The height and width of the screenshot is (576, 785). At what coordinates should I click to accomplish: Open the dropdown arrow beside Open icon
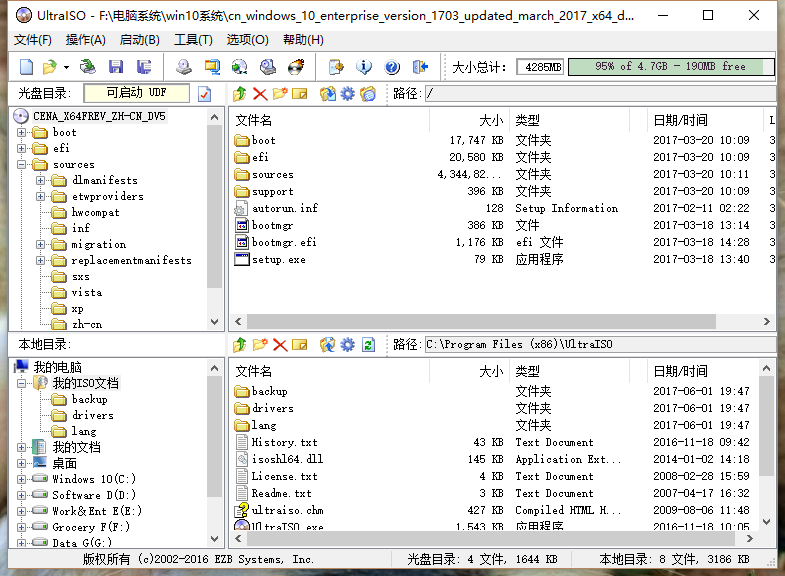66,67
